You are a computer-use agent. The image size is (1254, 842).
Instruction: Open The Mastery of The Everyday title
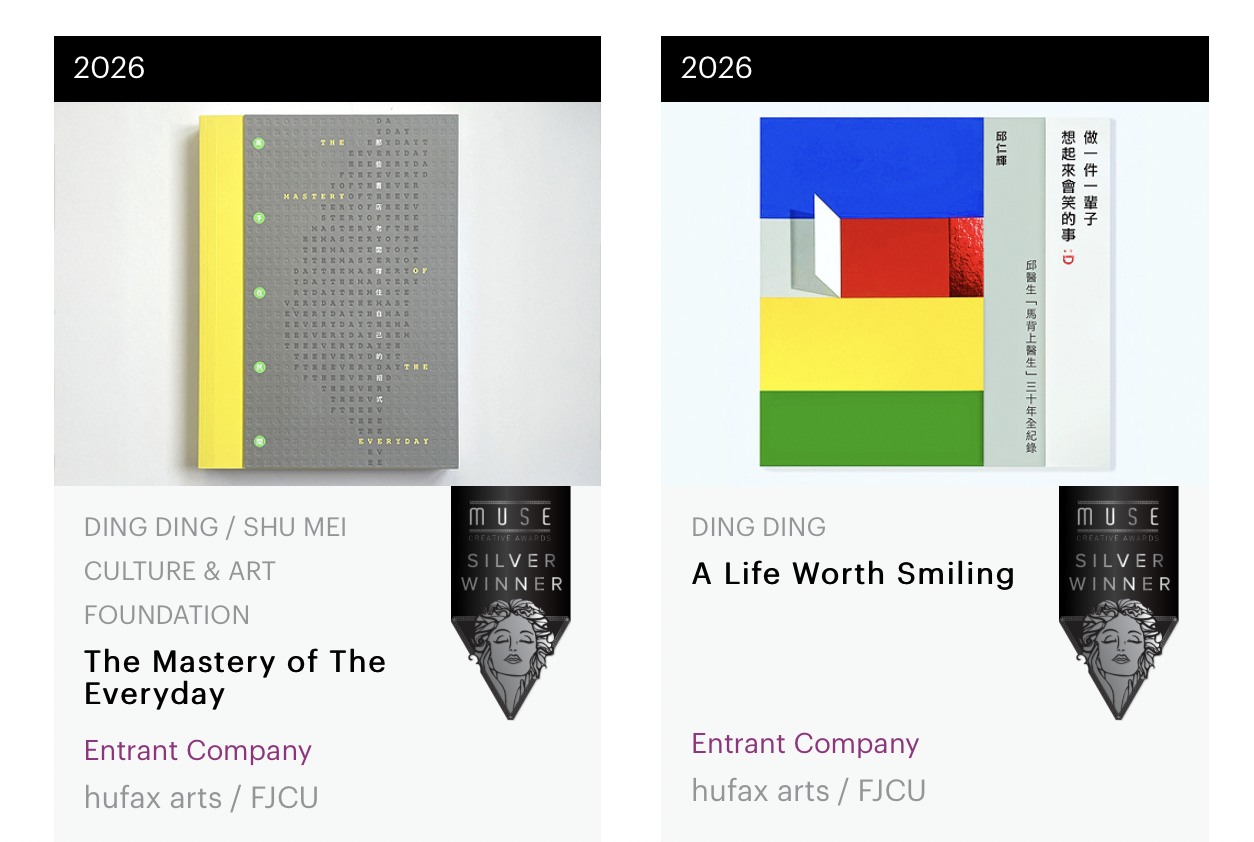pyautogui.click(x=235, y=677)
